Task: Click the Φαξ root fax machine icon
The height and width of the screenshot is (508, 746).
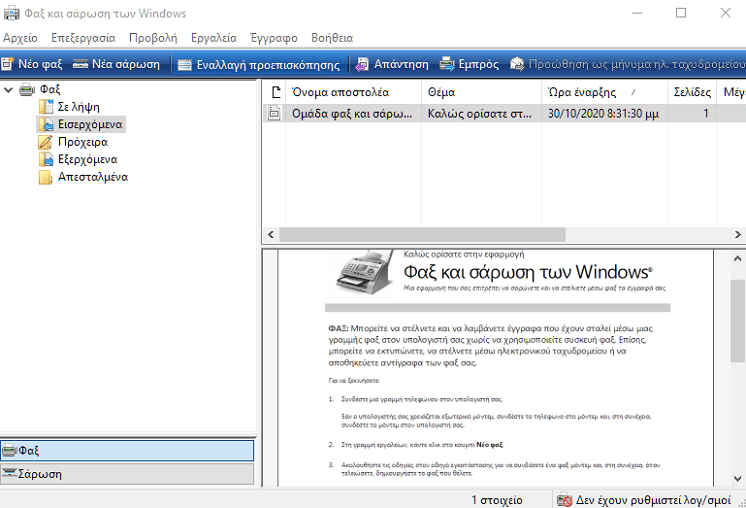Action: pos(27,89)
